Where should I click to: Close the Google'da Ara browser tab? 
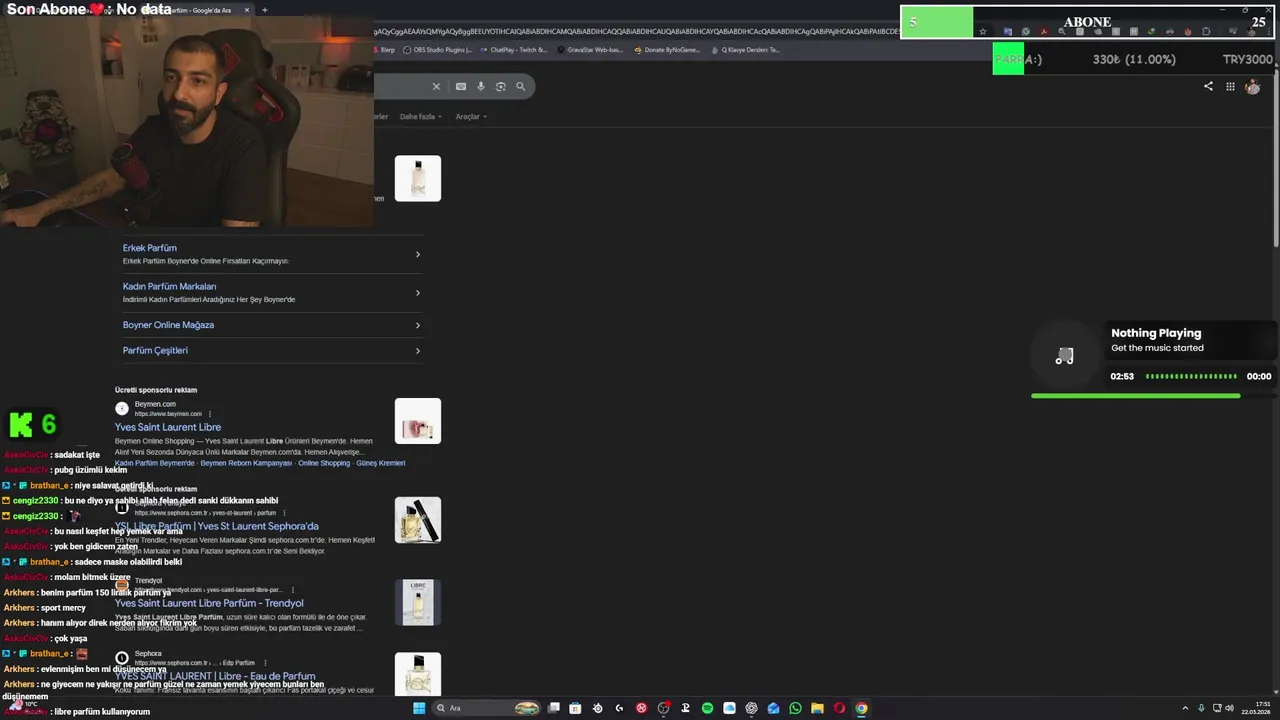tap(247, 10)
